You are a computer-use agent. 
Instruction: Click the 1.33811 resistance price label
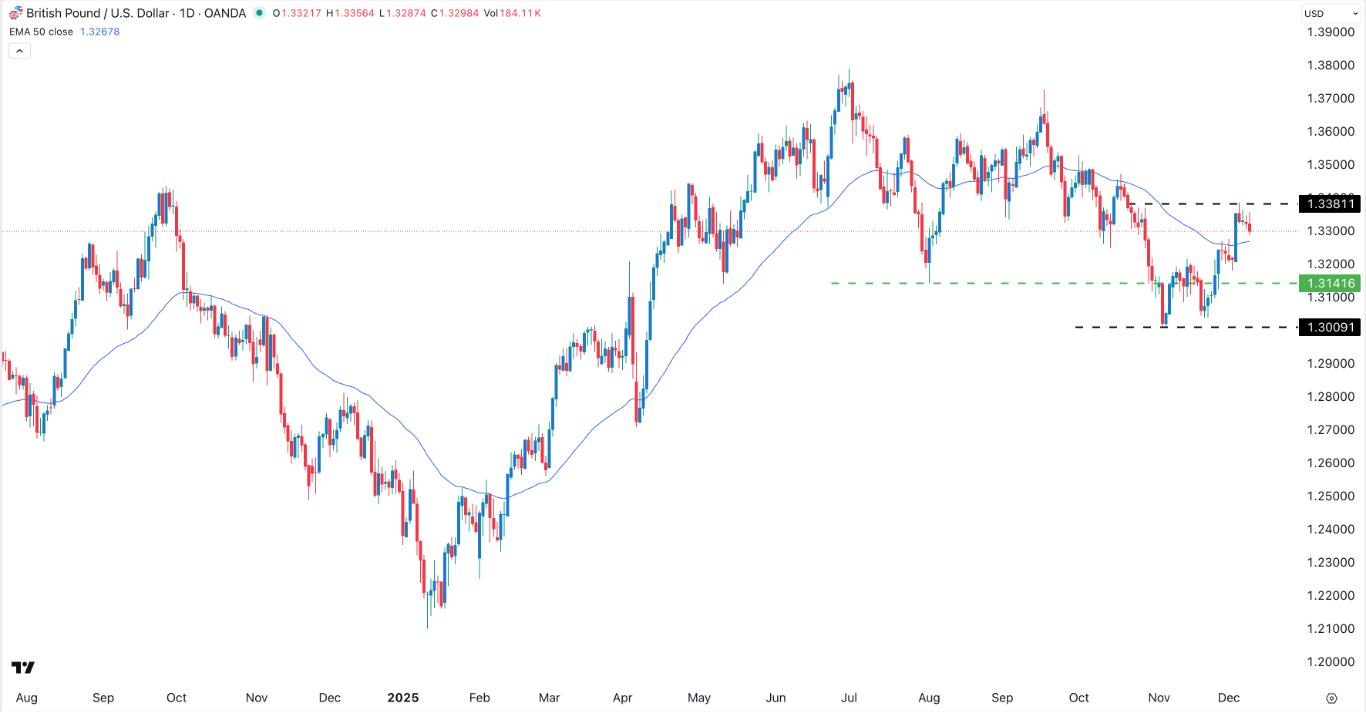[x=1328, y=204]
